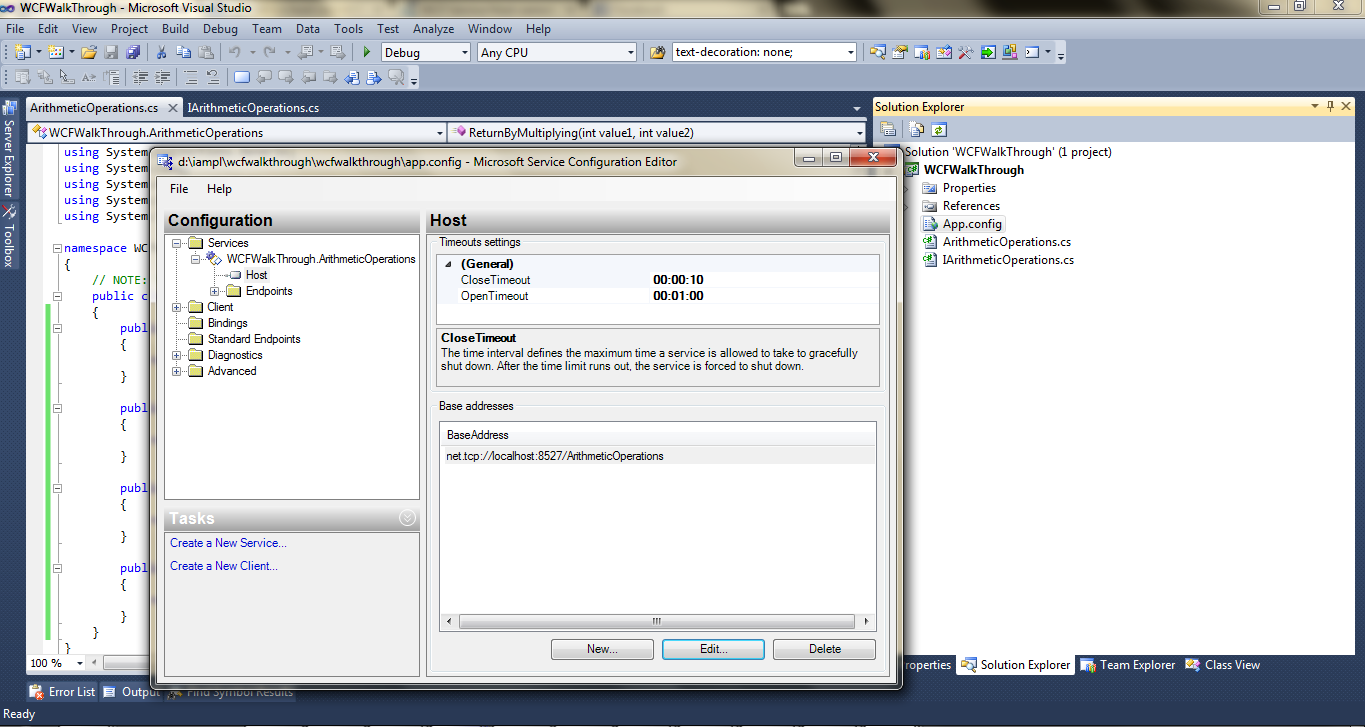Click the Increase Indent toolbar icon
1365x727 pixels.
point(162,77)
